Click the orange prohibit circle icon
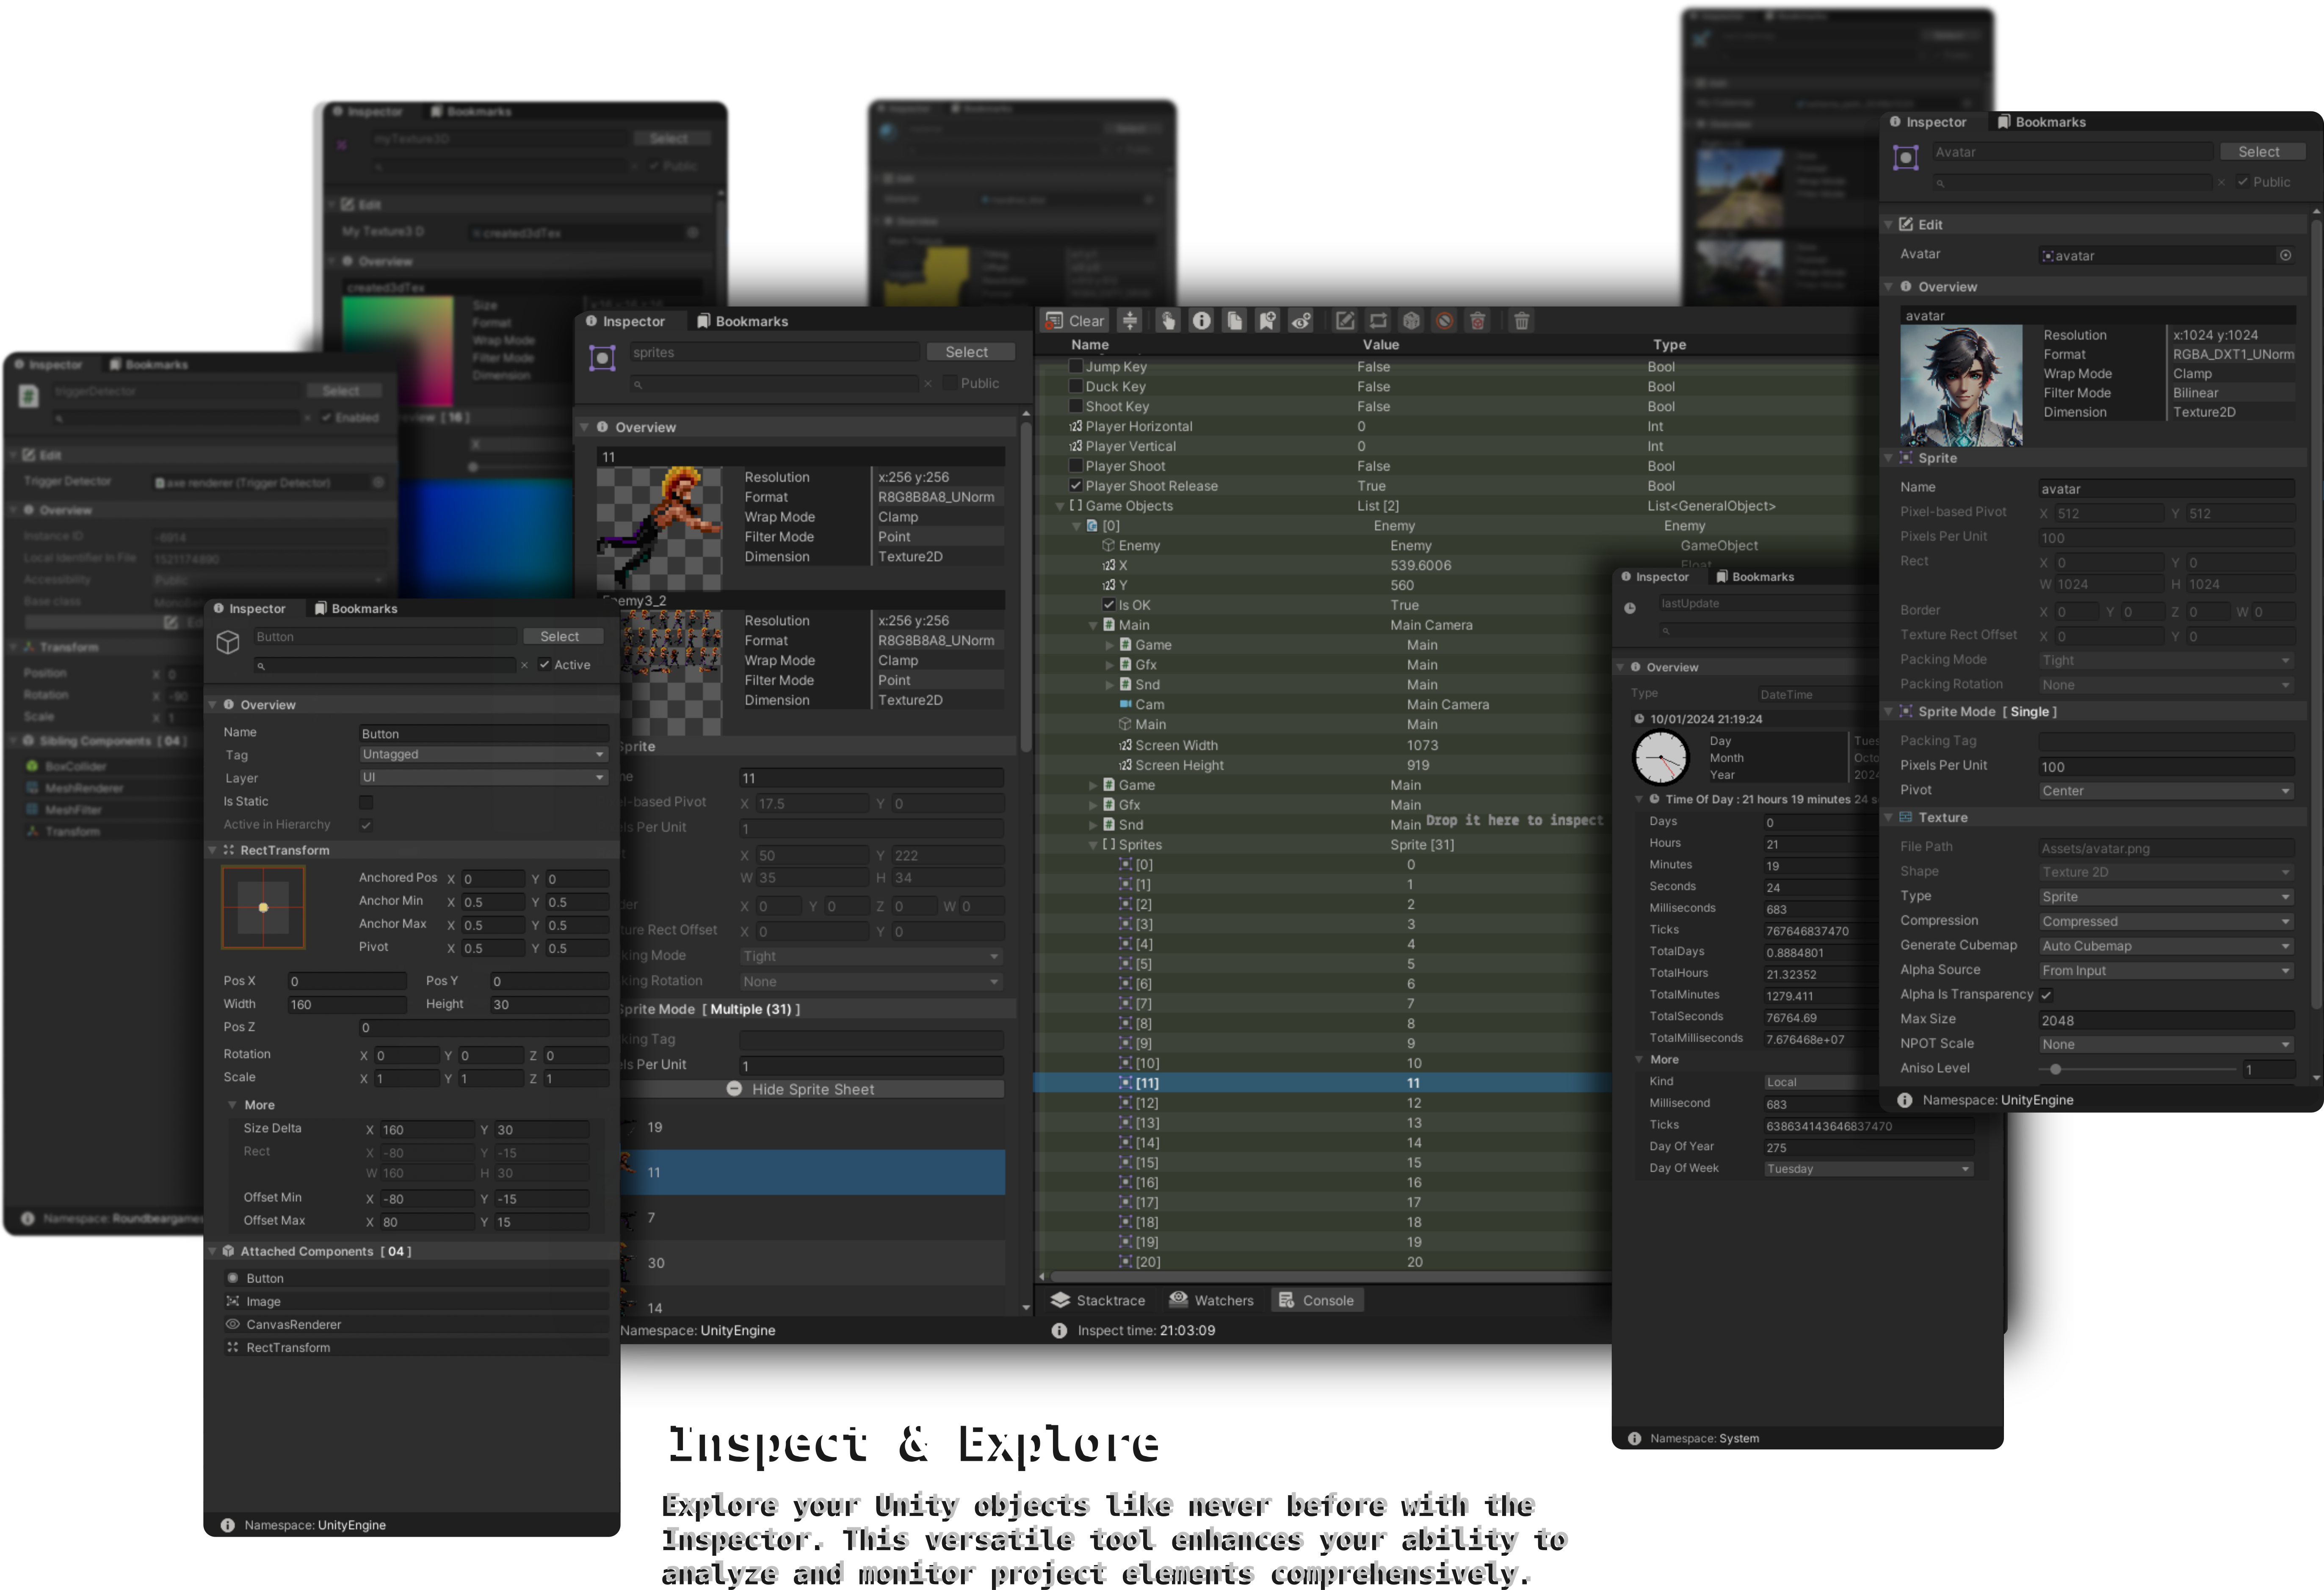Viewport: 2324px width, 1590px height. [x=1444, y=321]
